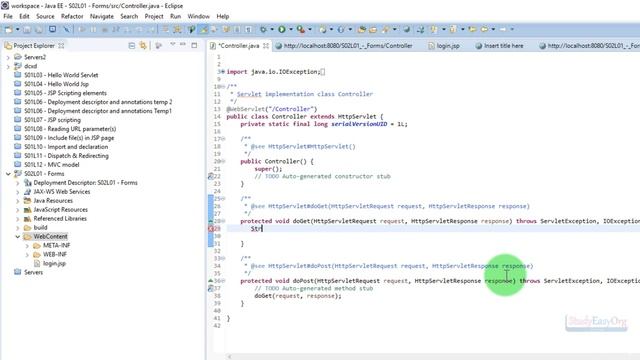Select JAX-WS Web Services item
This screenshot has height=360, width=640.
click(x=62, y=192)
